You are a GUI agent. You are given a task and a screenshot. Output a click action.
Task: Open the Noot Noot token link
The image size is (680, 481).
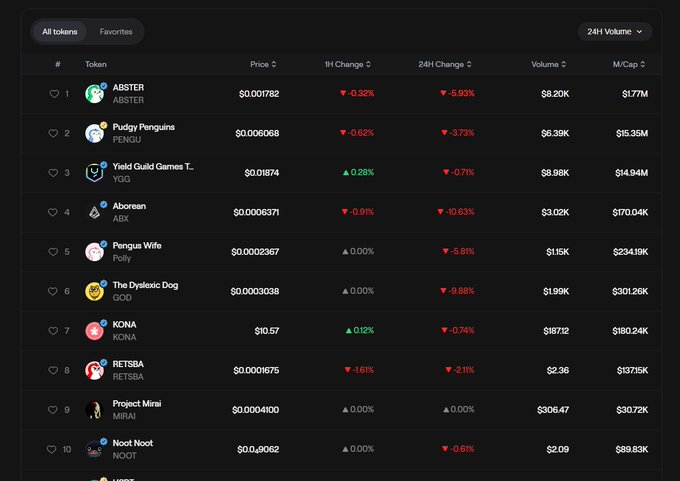coord(133,443)
